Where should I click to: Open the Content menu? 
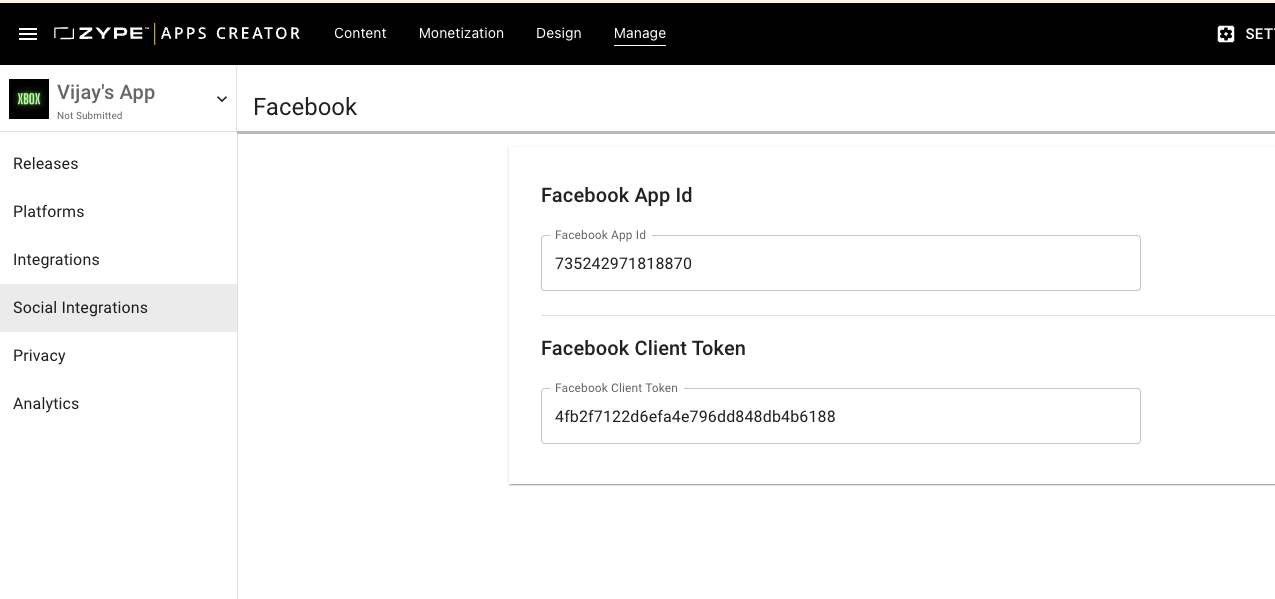[x=360, y=33]
